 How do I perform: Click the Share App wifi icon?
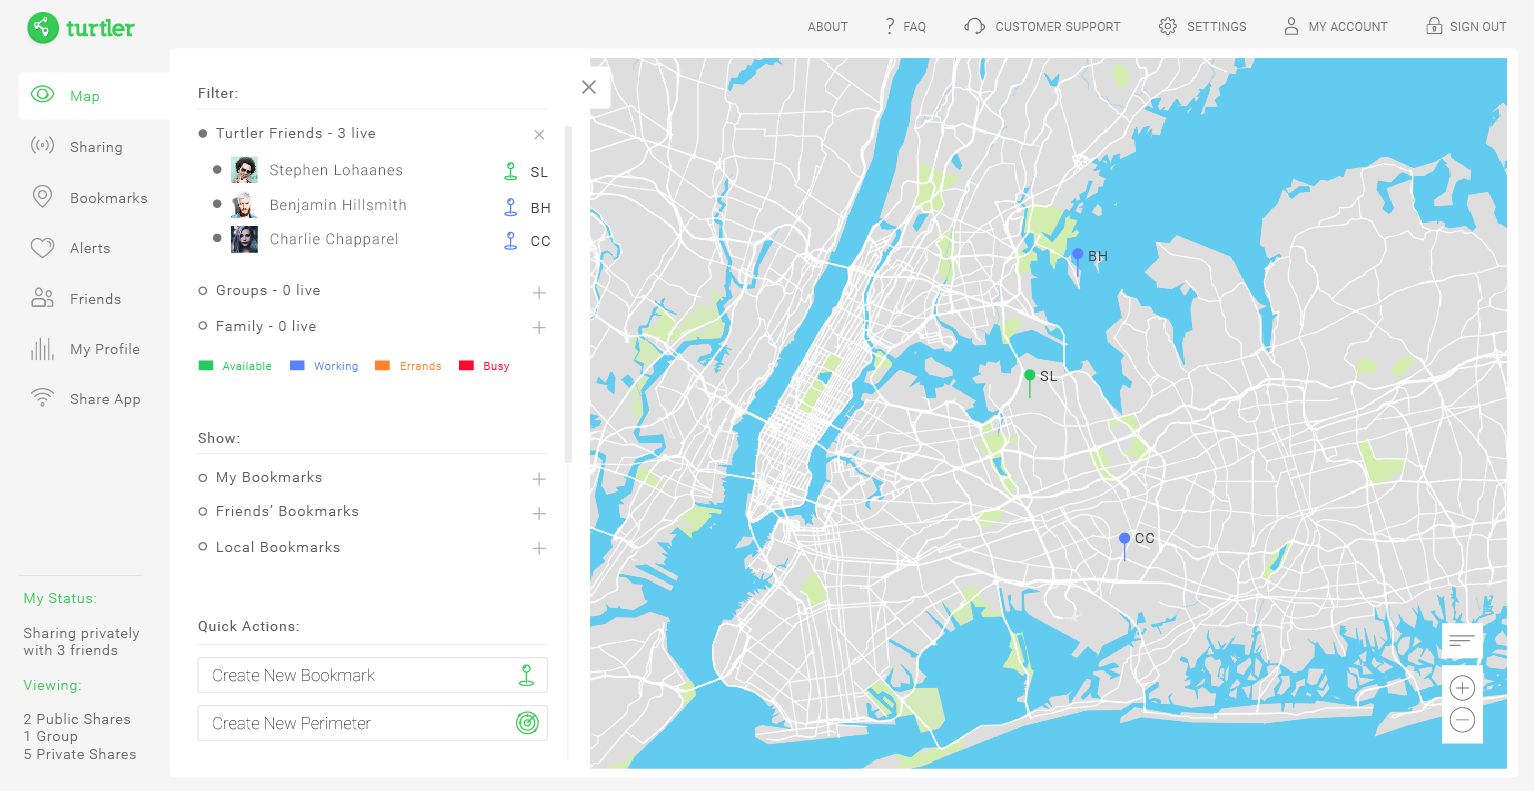coord(42,398)
